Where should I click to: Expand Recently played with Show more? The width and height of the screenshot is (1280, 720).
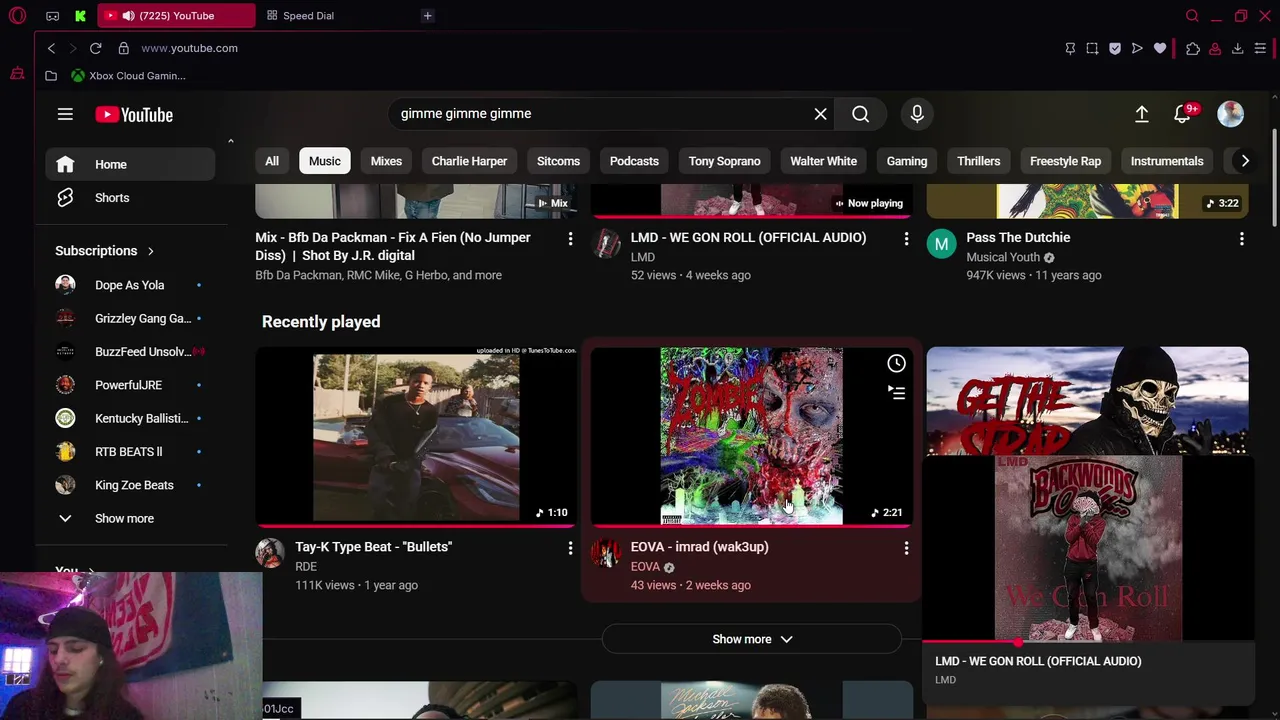pyautogui.click(x=751, y=639)
